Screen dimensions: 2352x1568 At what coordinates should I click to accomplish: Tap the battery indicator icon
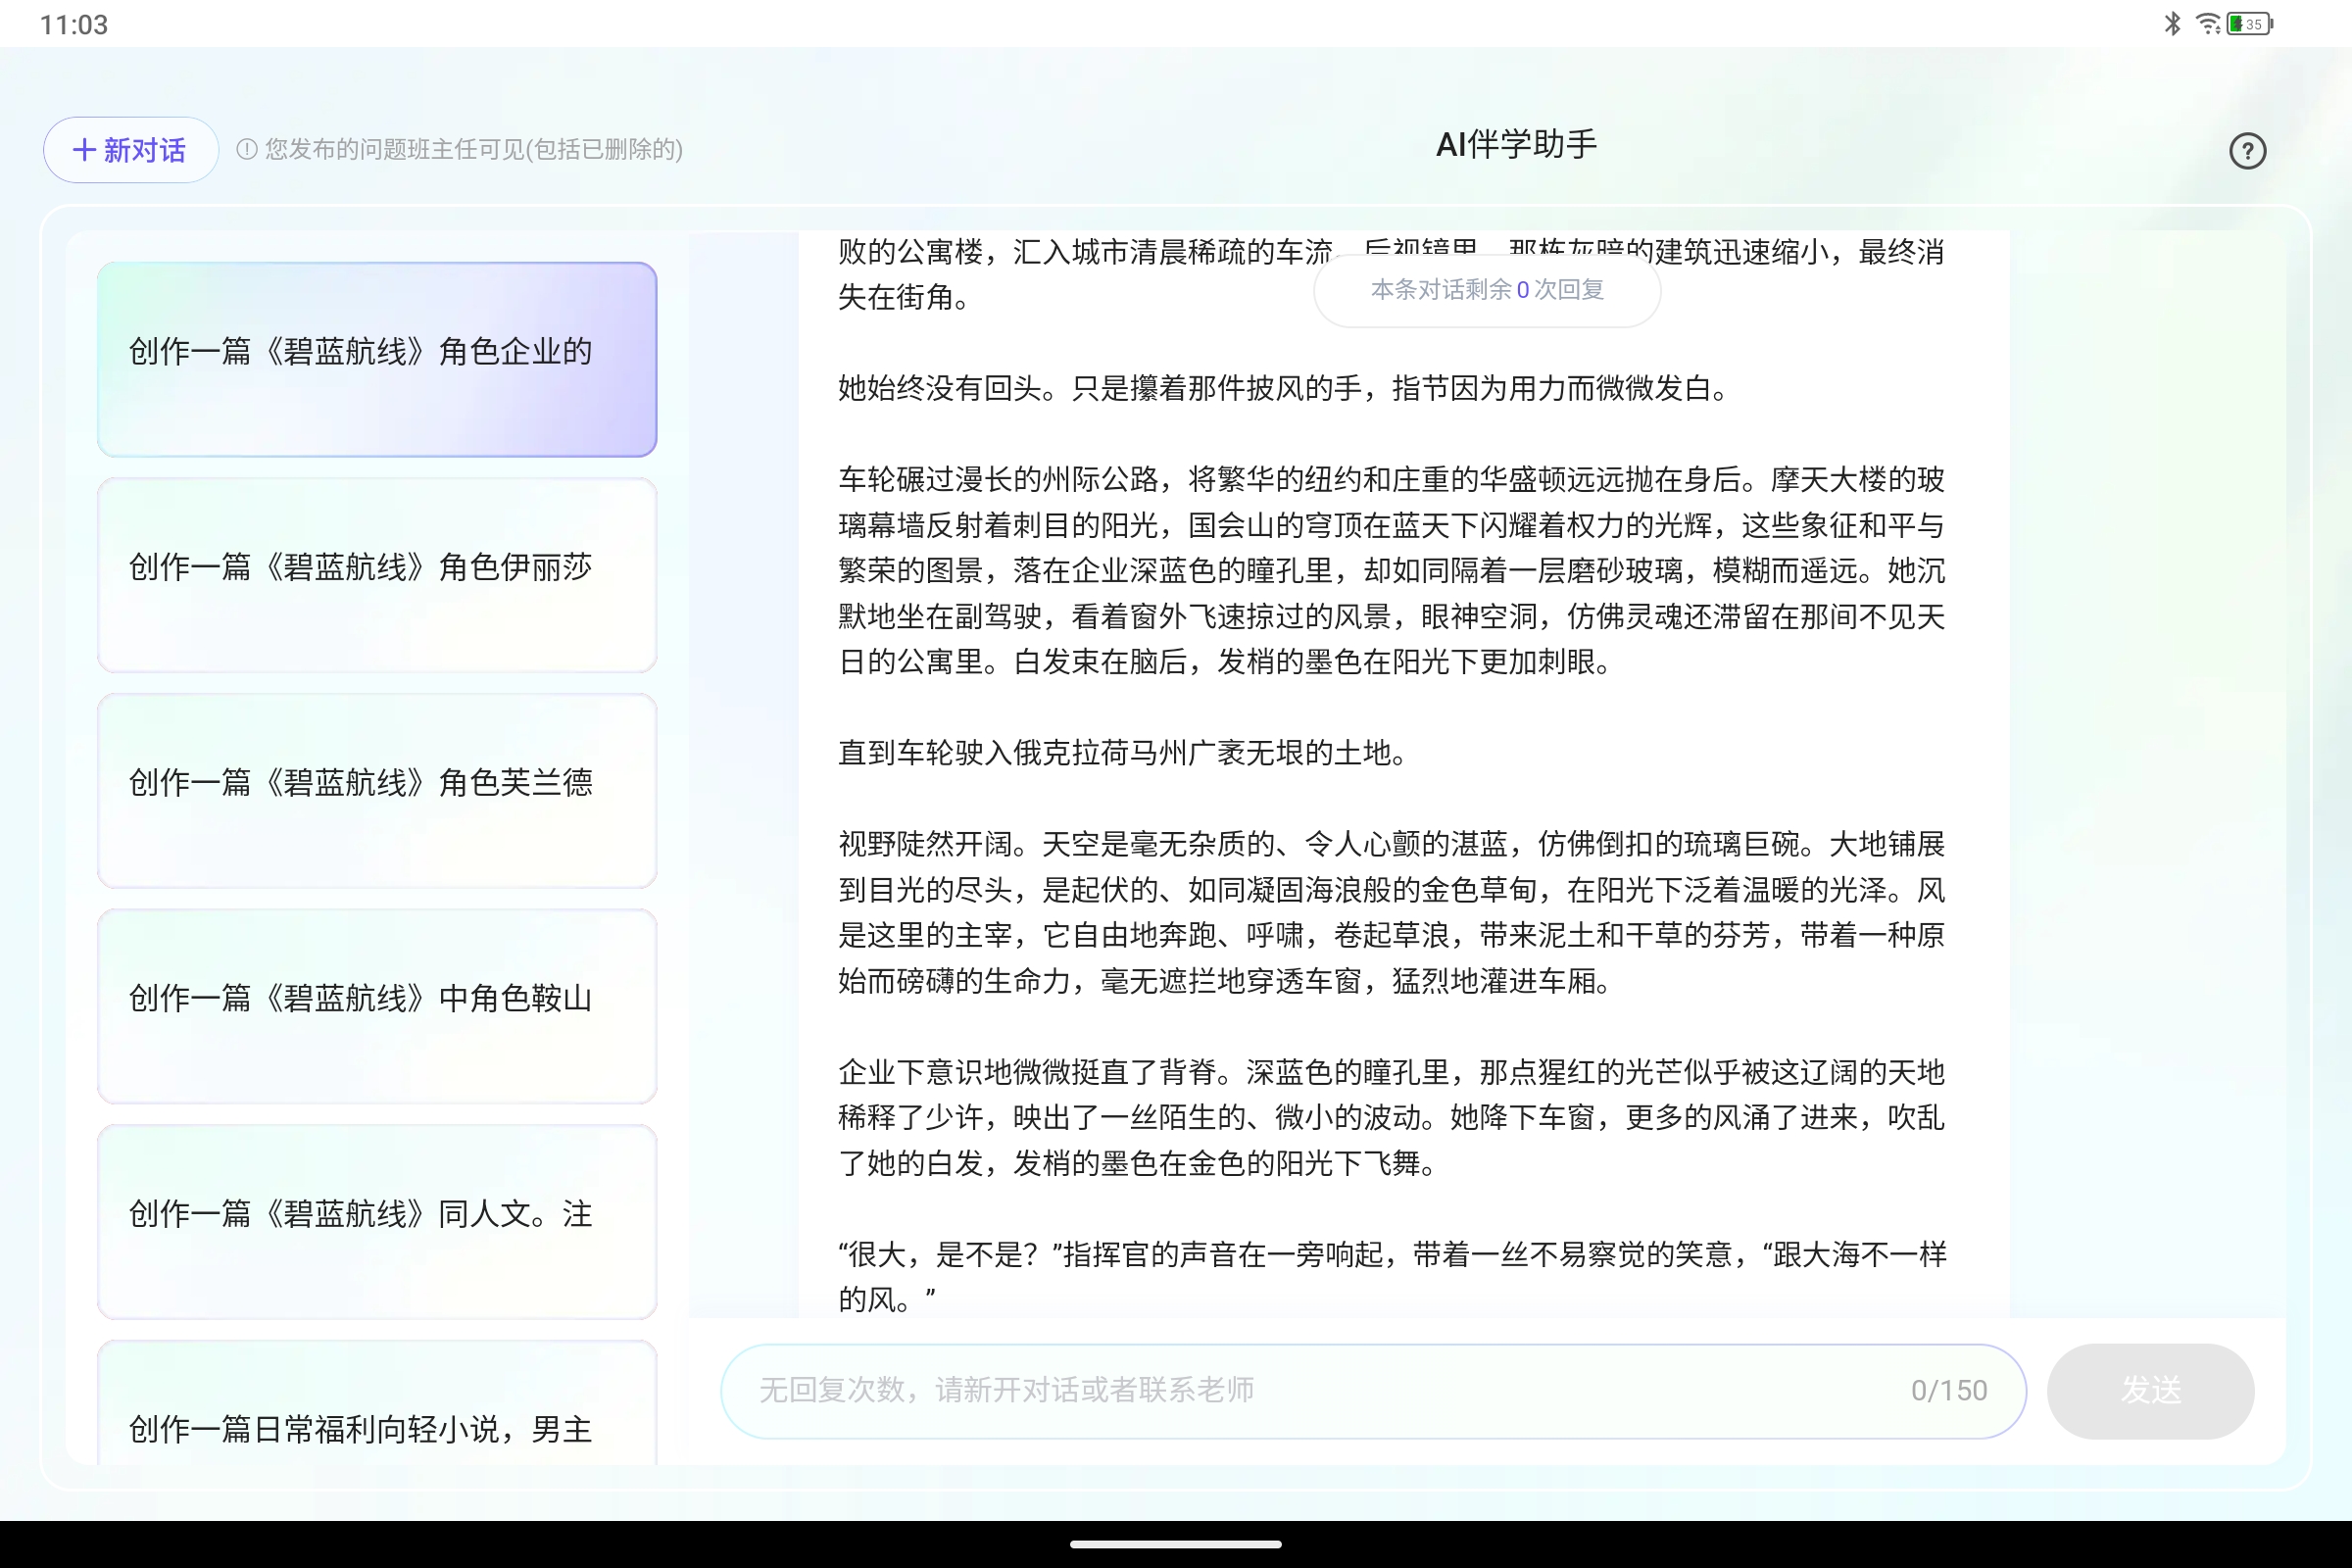[2250, 24]
